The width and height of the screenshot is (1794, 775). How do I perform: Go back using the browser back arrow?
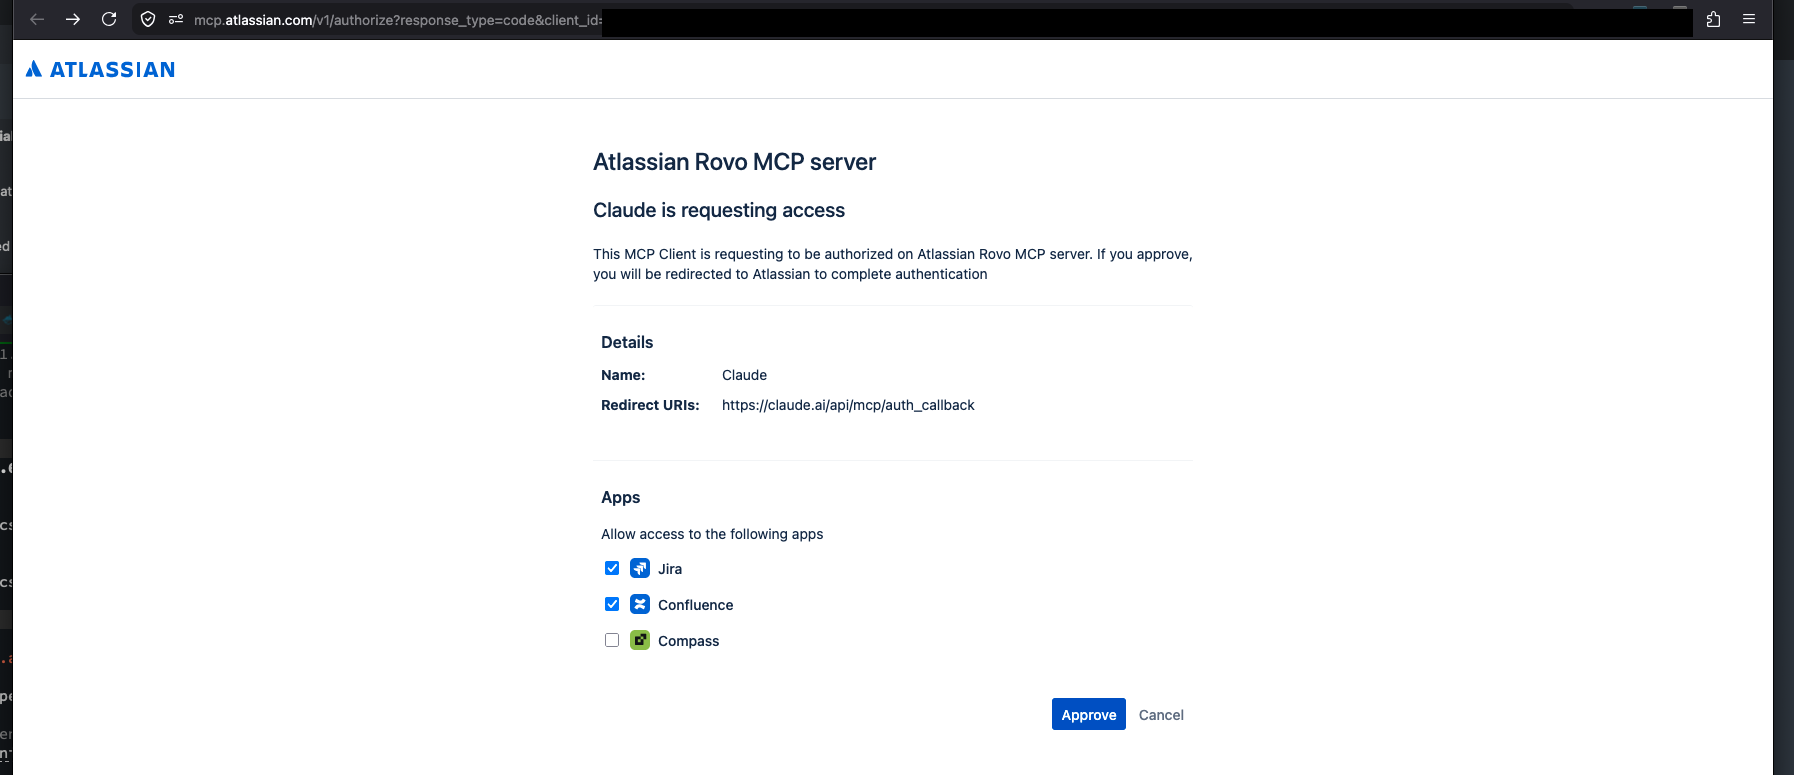pos(37,19)
